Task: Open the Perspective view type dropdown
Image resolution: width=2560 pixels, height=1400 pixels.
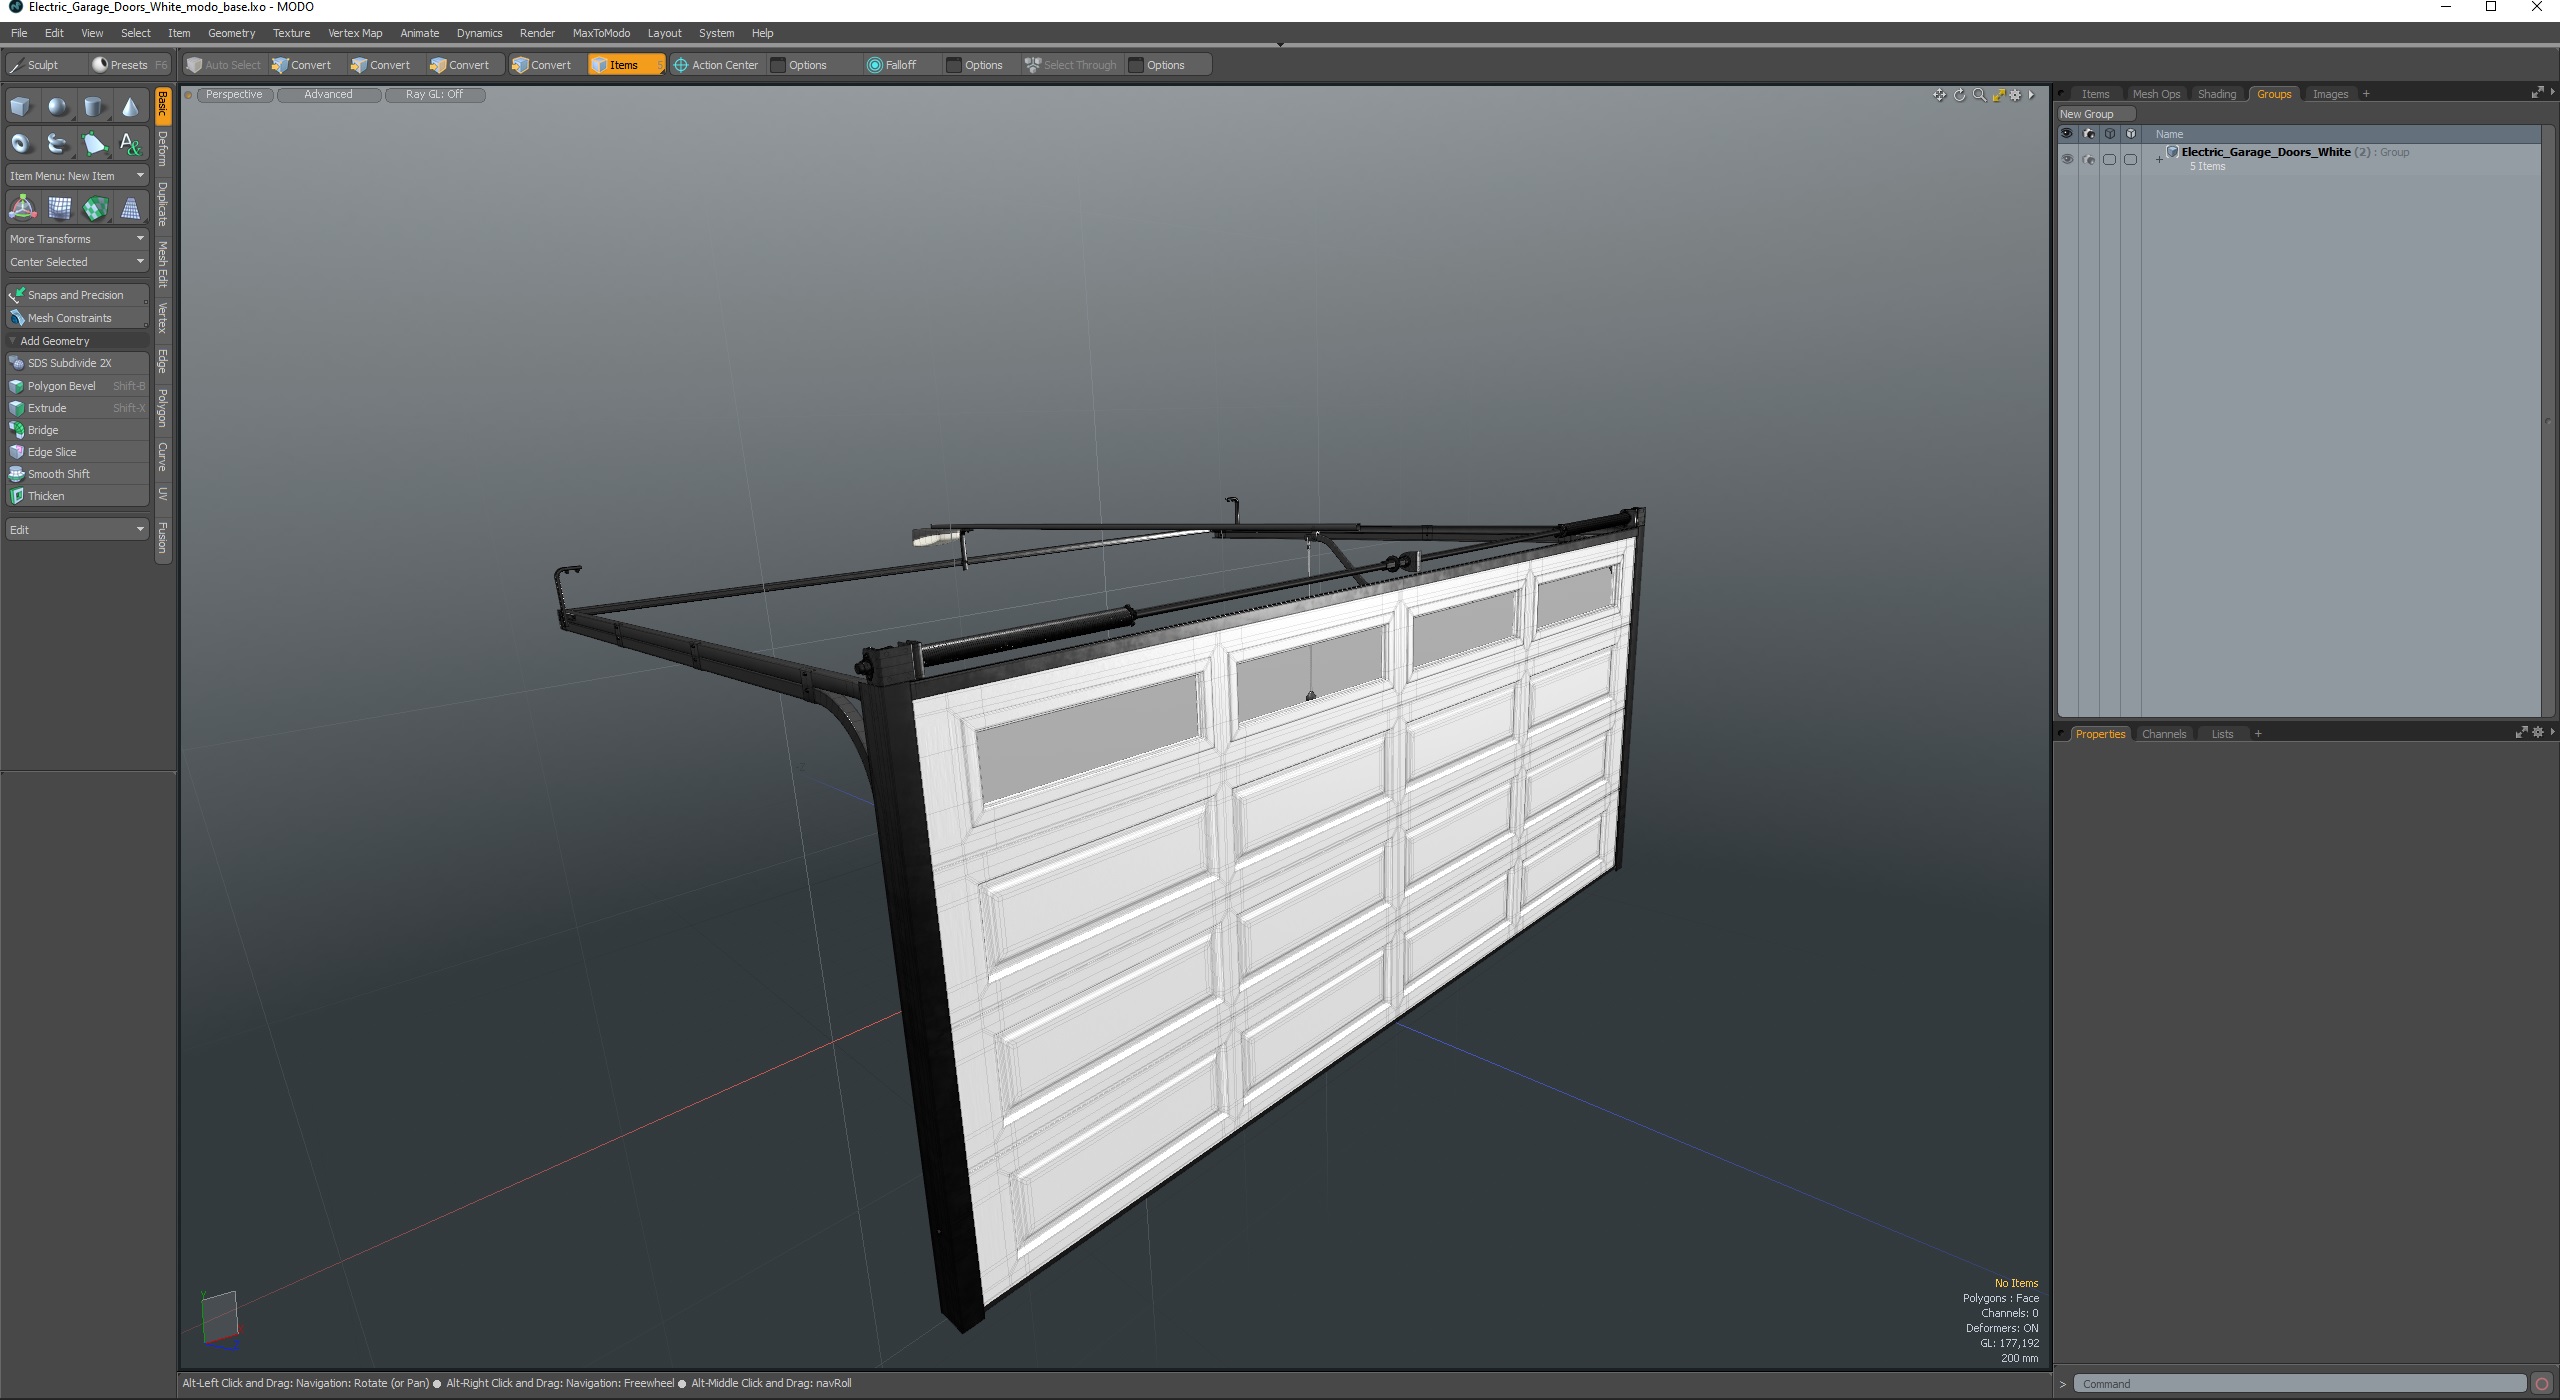Action: [235, 95]
